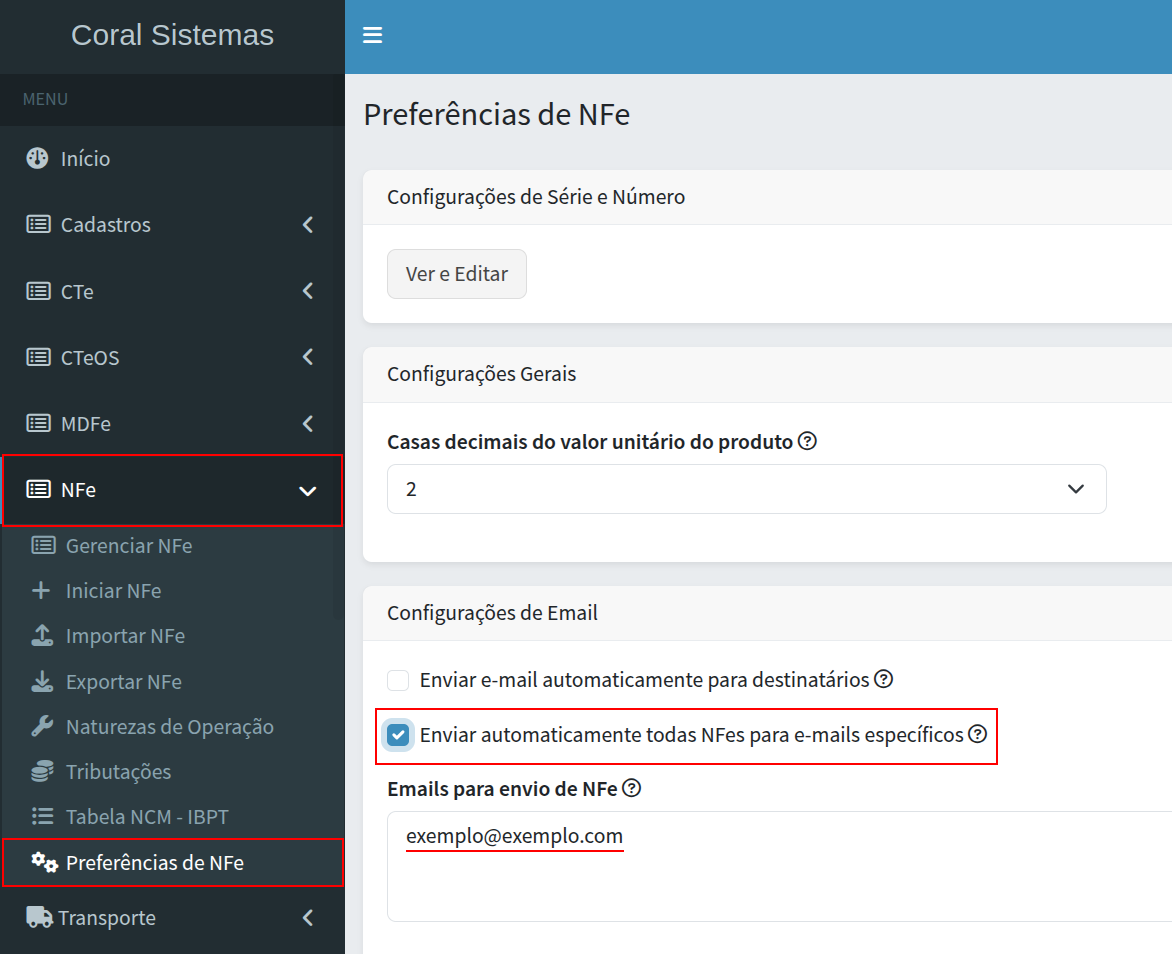
Task: Open the decimal places dropdown showing 2
Action: click(746, 489)
